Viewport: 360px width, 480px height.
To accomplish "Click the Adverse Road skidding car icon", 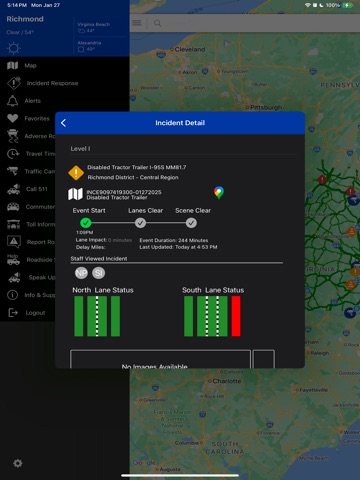I will coord(13,136).
